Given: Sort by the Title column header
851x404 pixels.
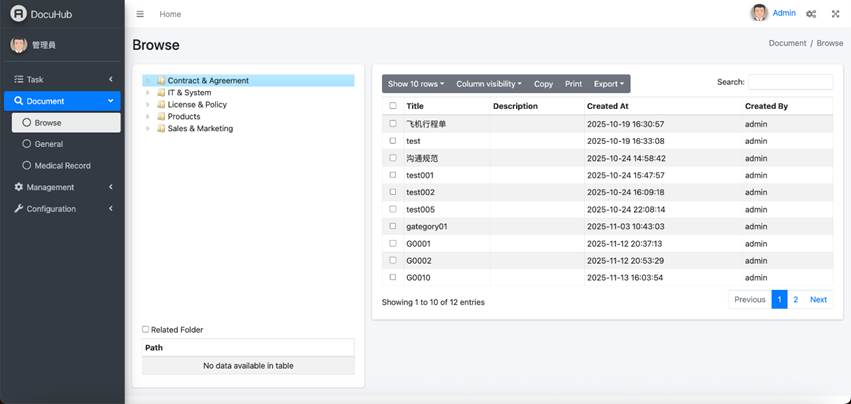Looking at the screenshot, I should click(447, 106).
